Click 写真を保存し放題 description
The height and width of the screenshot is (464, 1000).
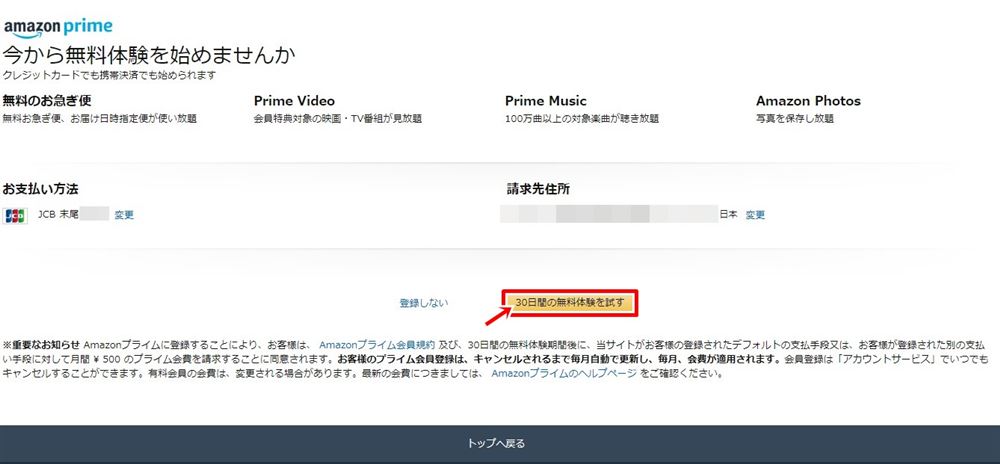tap(795, 119)
